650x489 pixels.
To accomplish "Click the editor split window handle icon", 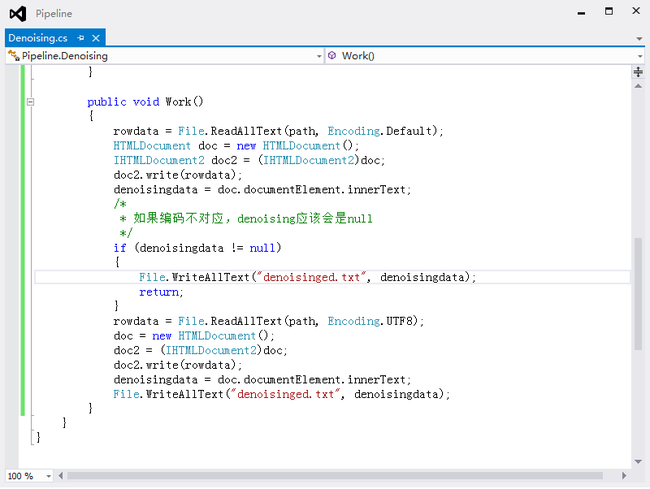I will (x=638, y=72).
